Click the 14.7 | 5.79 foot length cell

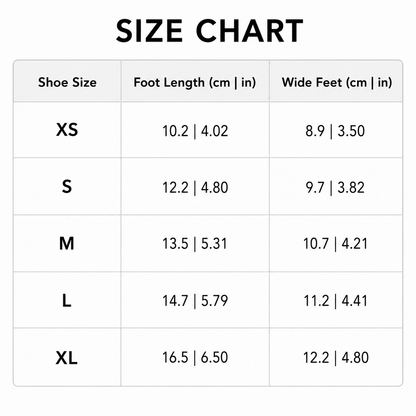click(195, 301)
